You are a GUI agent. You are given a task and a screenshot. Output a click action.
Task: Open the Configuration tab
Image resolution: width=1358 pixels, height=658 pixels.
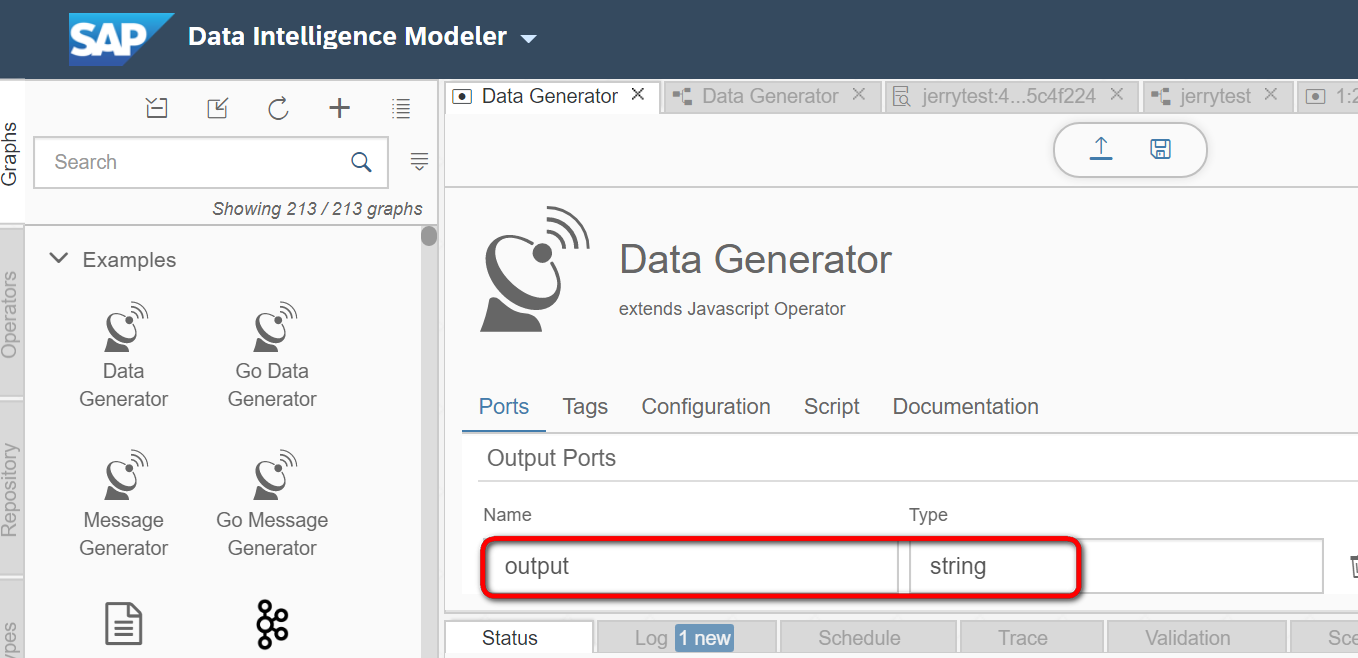coord(706,407)
